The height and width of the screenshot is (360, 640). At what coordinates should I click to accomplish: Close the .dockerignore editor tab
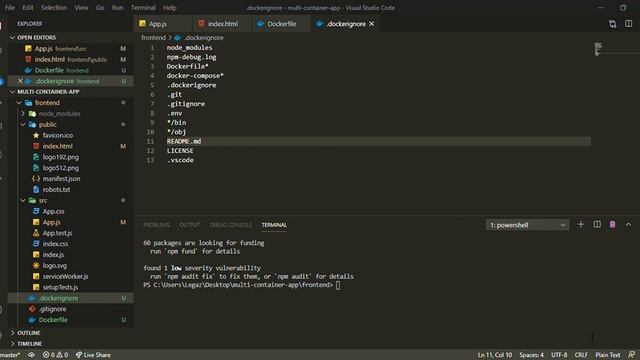point(371,24)
